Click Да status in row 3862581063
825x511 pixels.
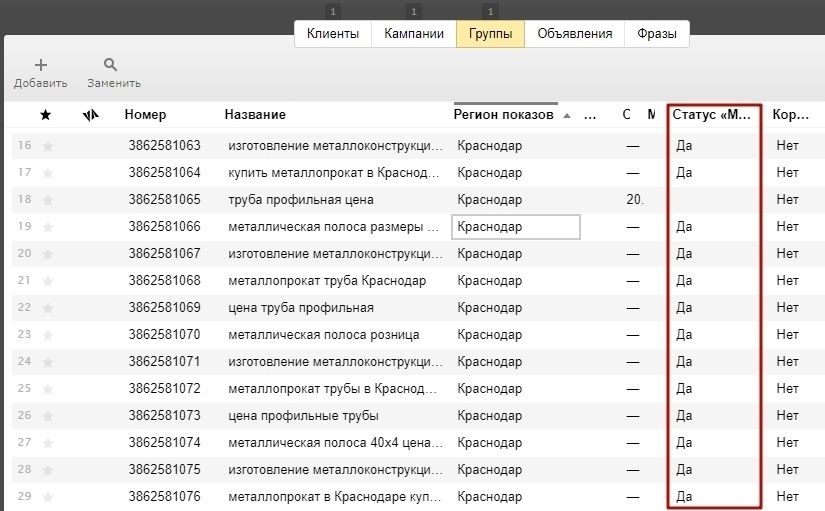point(684,146)
